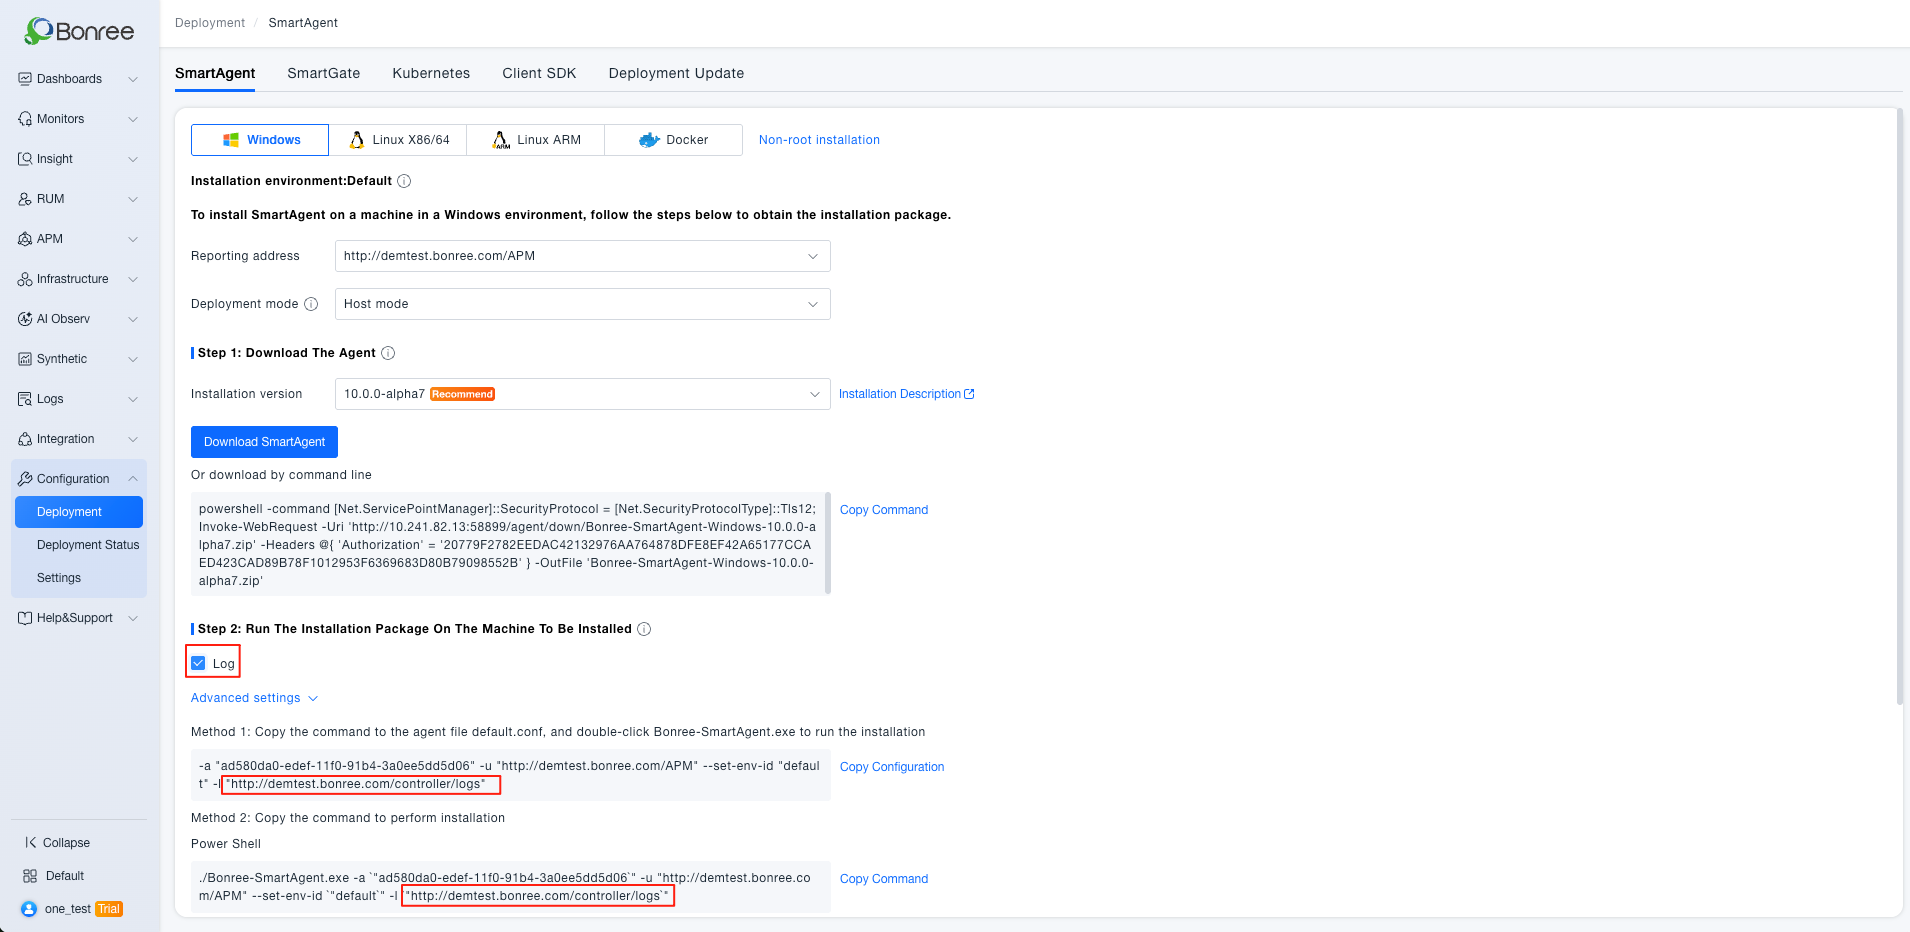
Task: Click Deployment breadcrumb link
Action: point(210,23)
